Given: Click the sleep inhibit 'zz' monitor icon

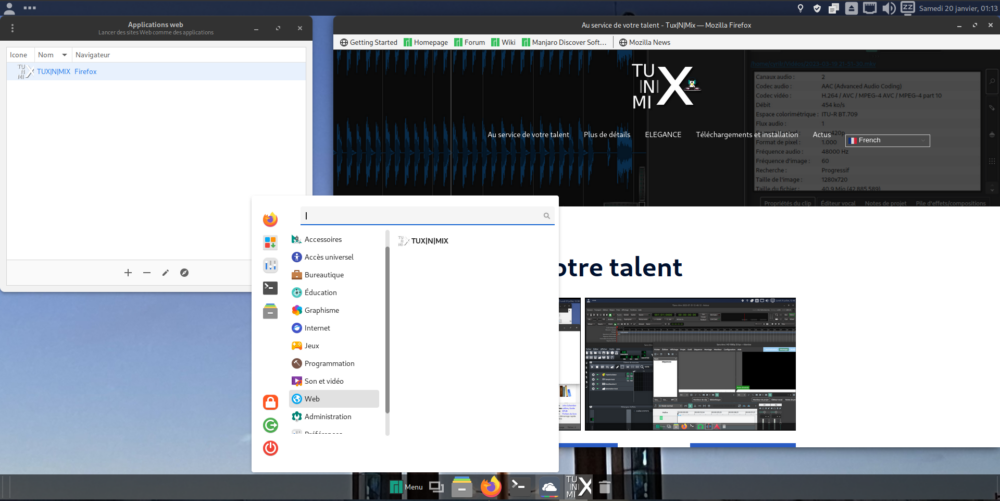Looking at the screenshot, I should point(908,8).
